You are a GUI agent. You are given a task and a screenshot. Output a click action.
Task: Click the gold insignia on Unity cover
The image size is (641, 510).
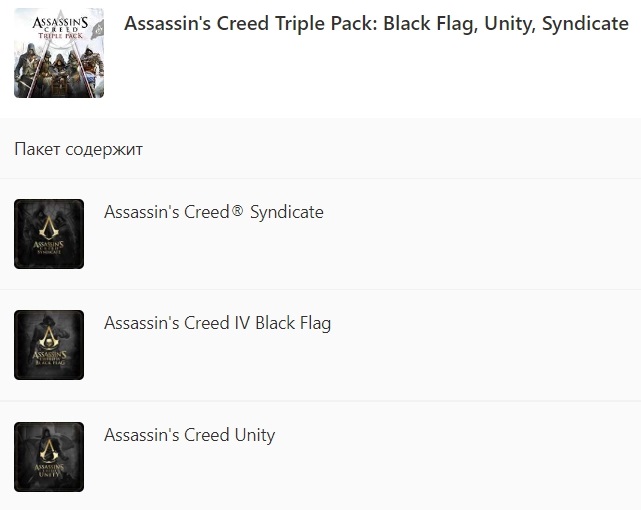49,450
